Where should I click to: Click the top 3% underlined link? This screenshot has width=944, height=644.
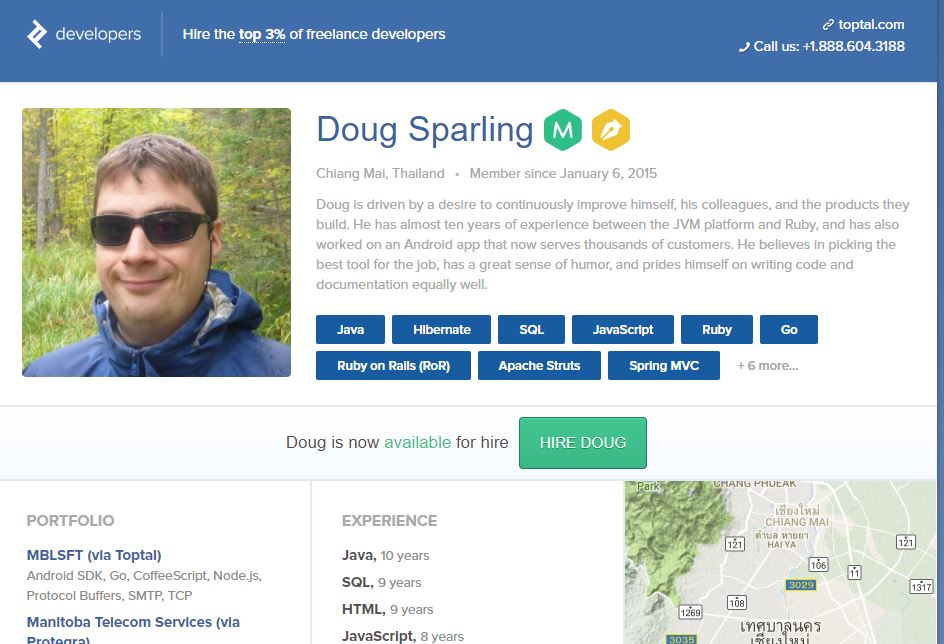tap(262, 34)
